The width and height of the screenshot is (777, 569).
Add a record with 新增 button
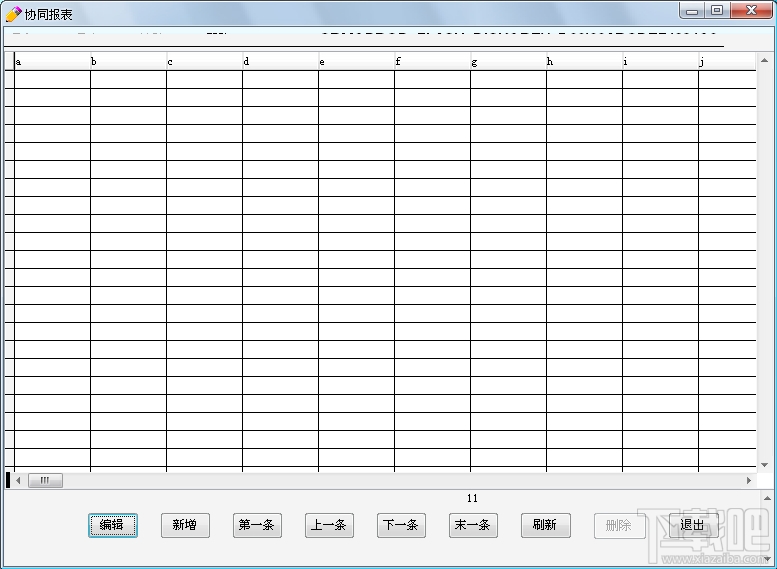point(185,525)
